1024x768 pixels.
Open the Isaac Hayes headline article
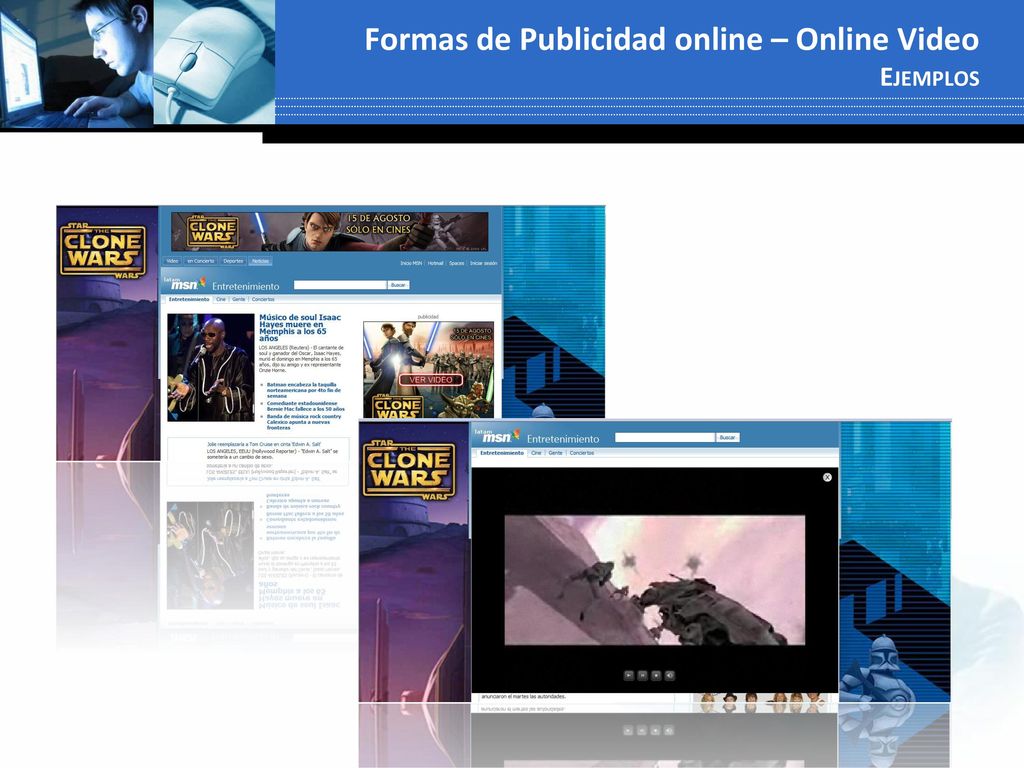point(300,327)
